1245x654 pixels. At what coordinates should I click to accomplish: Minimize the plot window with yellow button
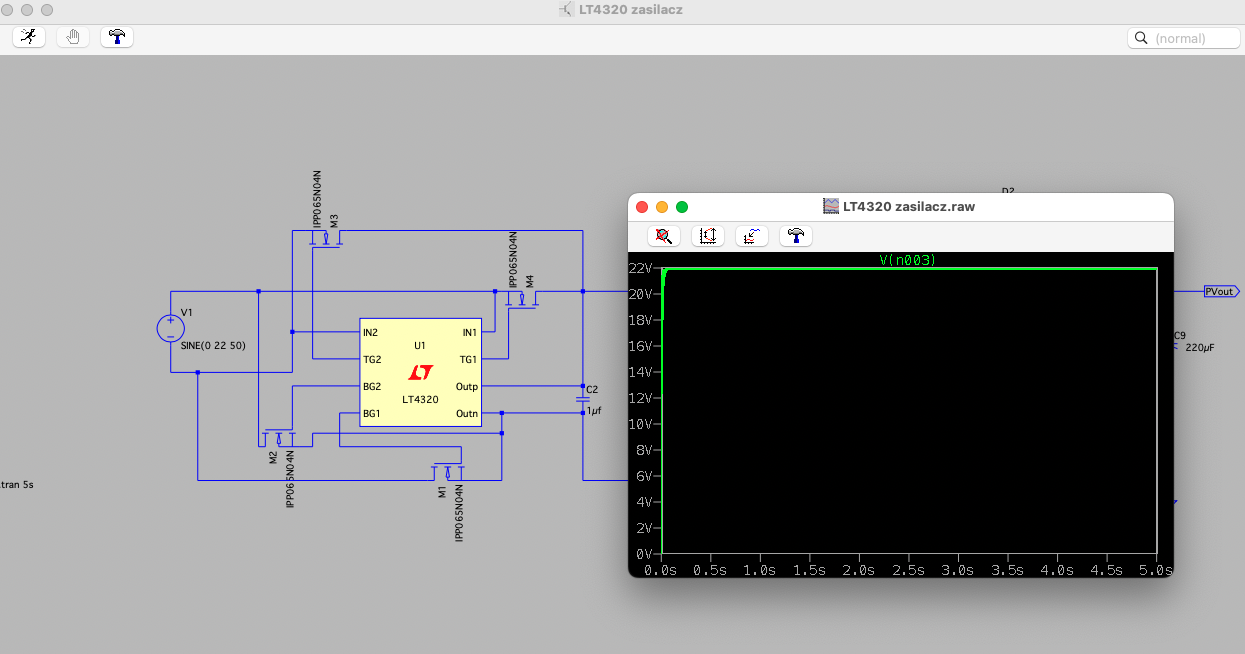662,207
